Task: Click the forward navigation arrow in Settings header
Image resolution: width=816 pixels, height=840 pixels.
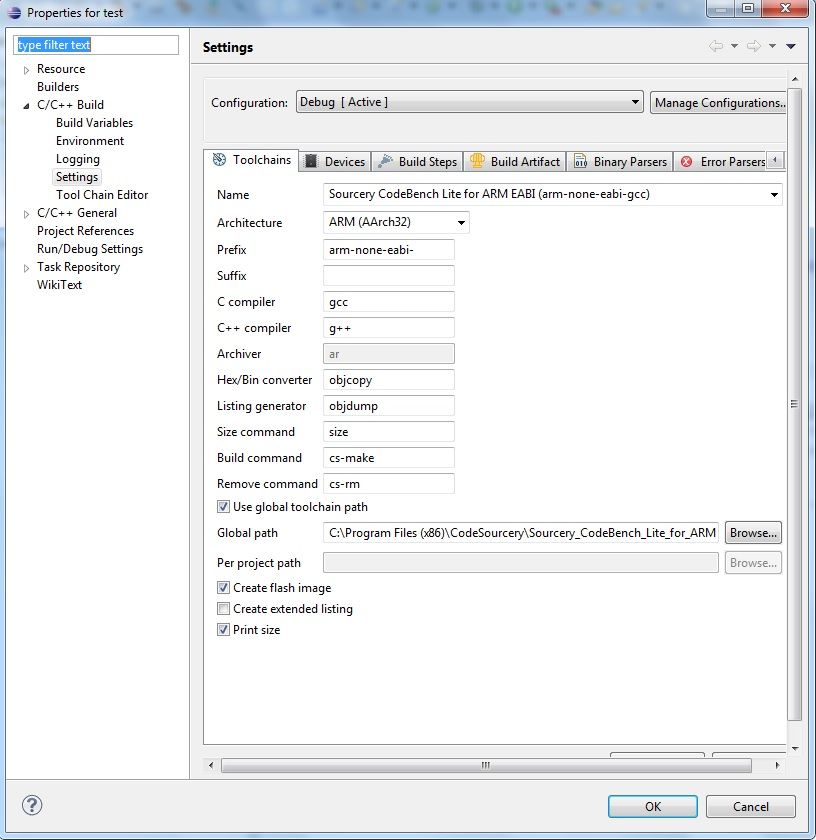Action: (754, 46)
